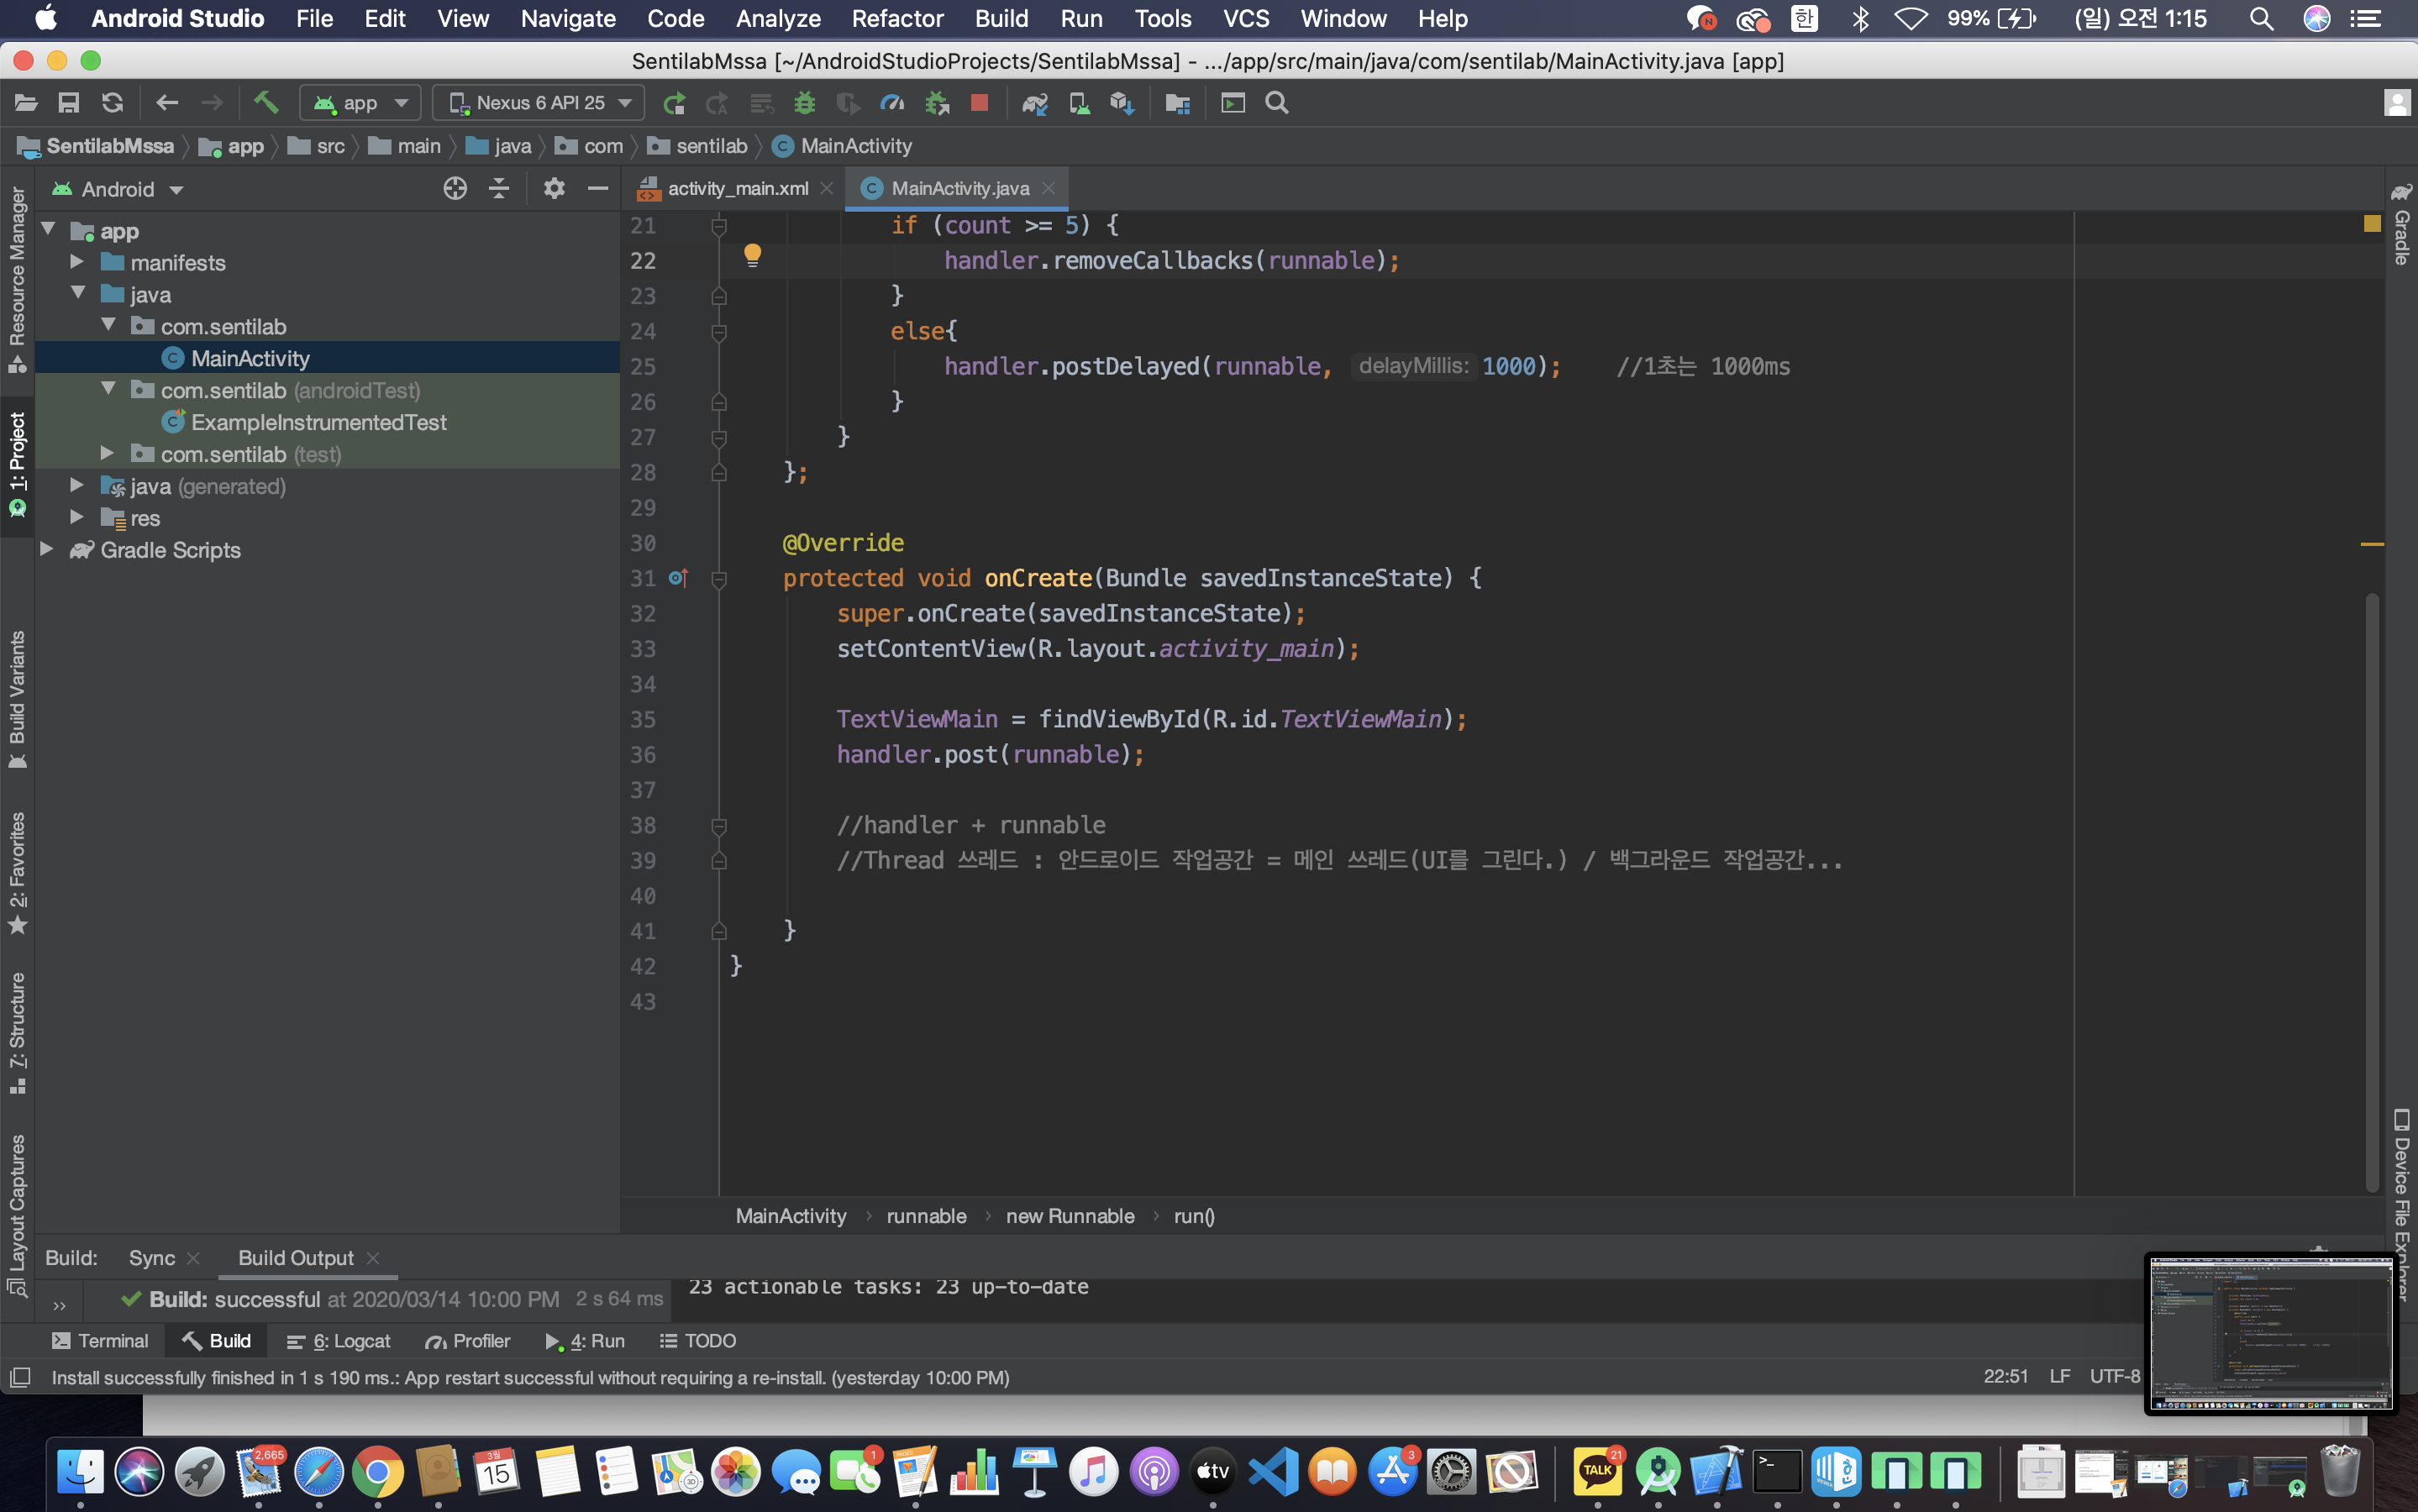Viewport: 2418px width, 1512px height.
Task: Open the Android Profiler gauge icon in toolbar
Action: (891, 103)
